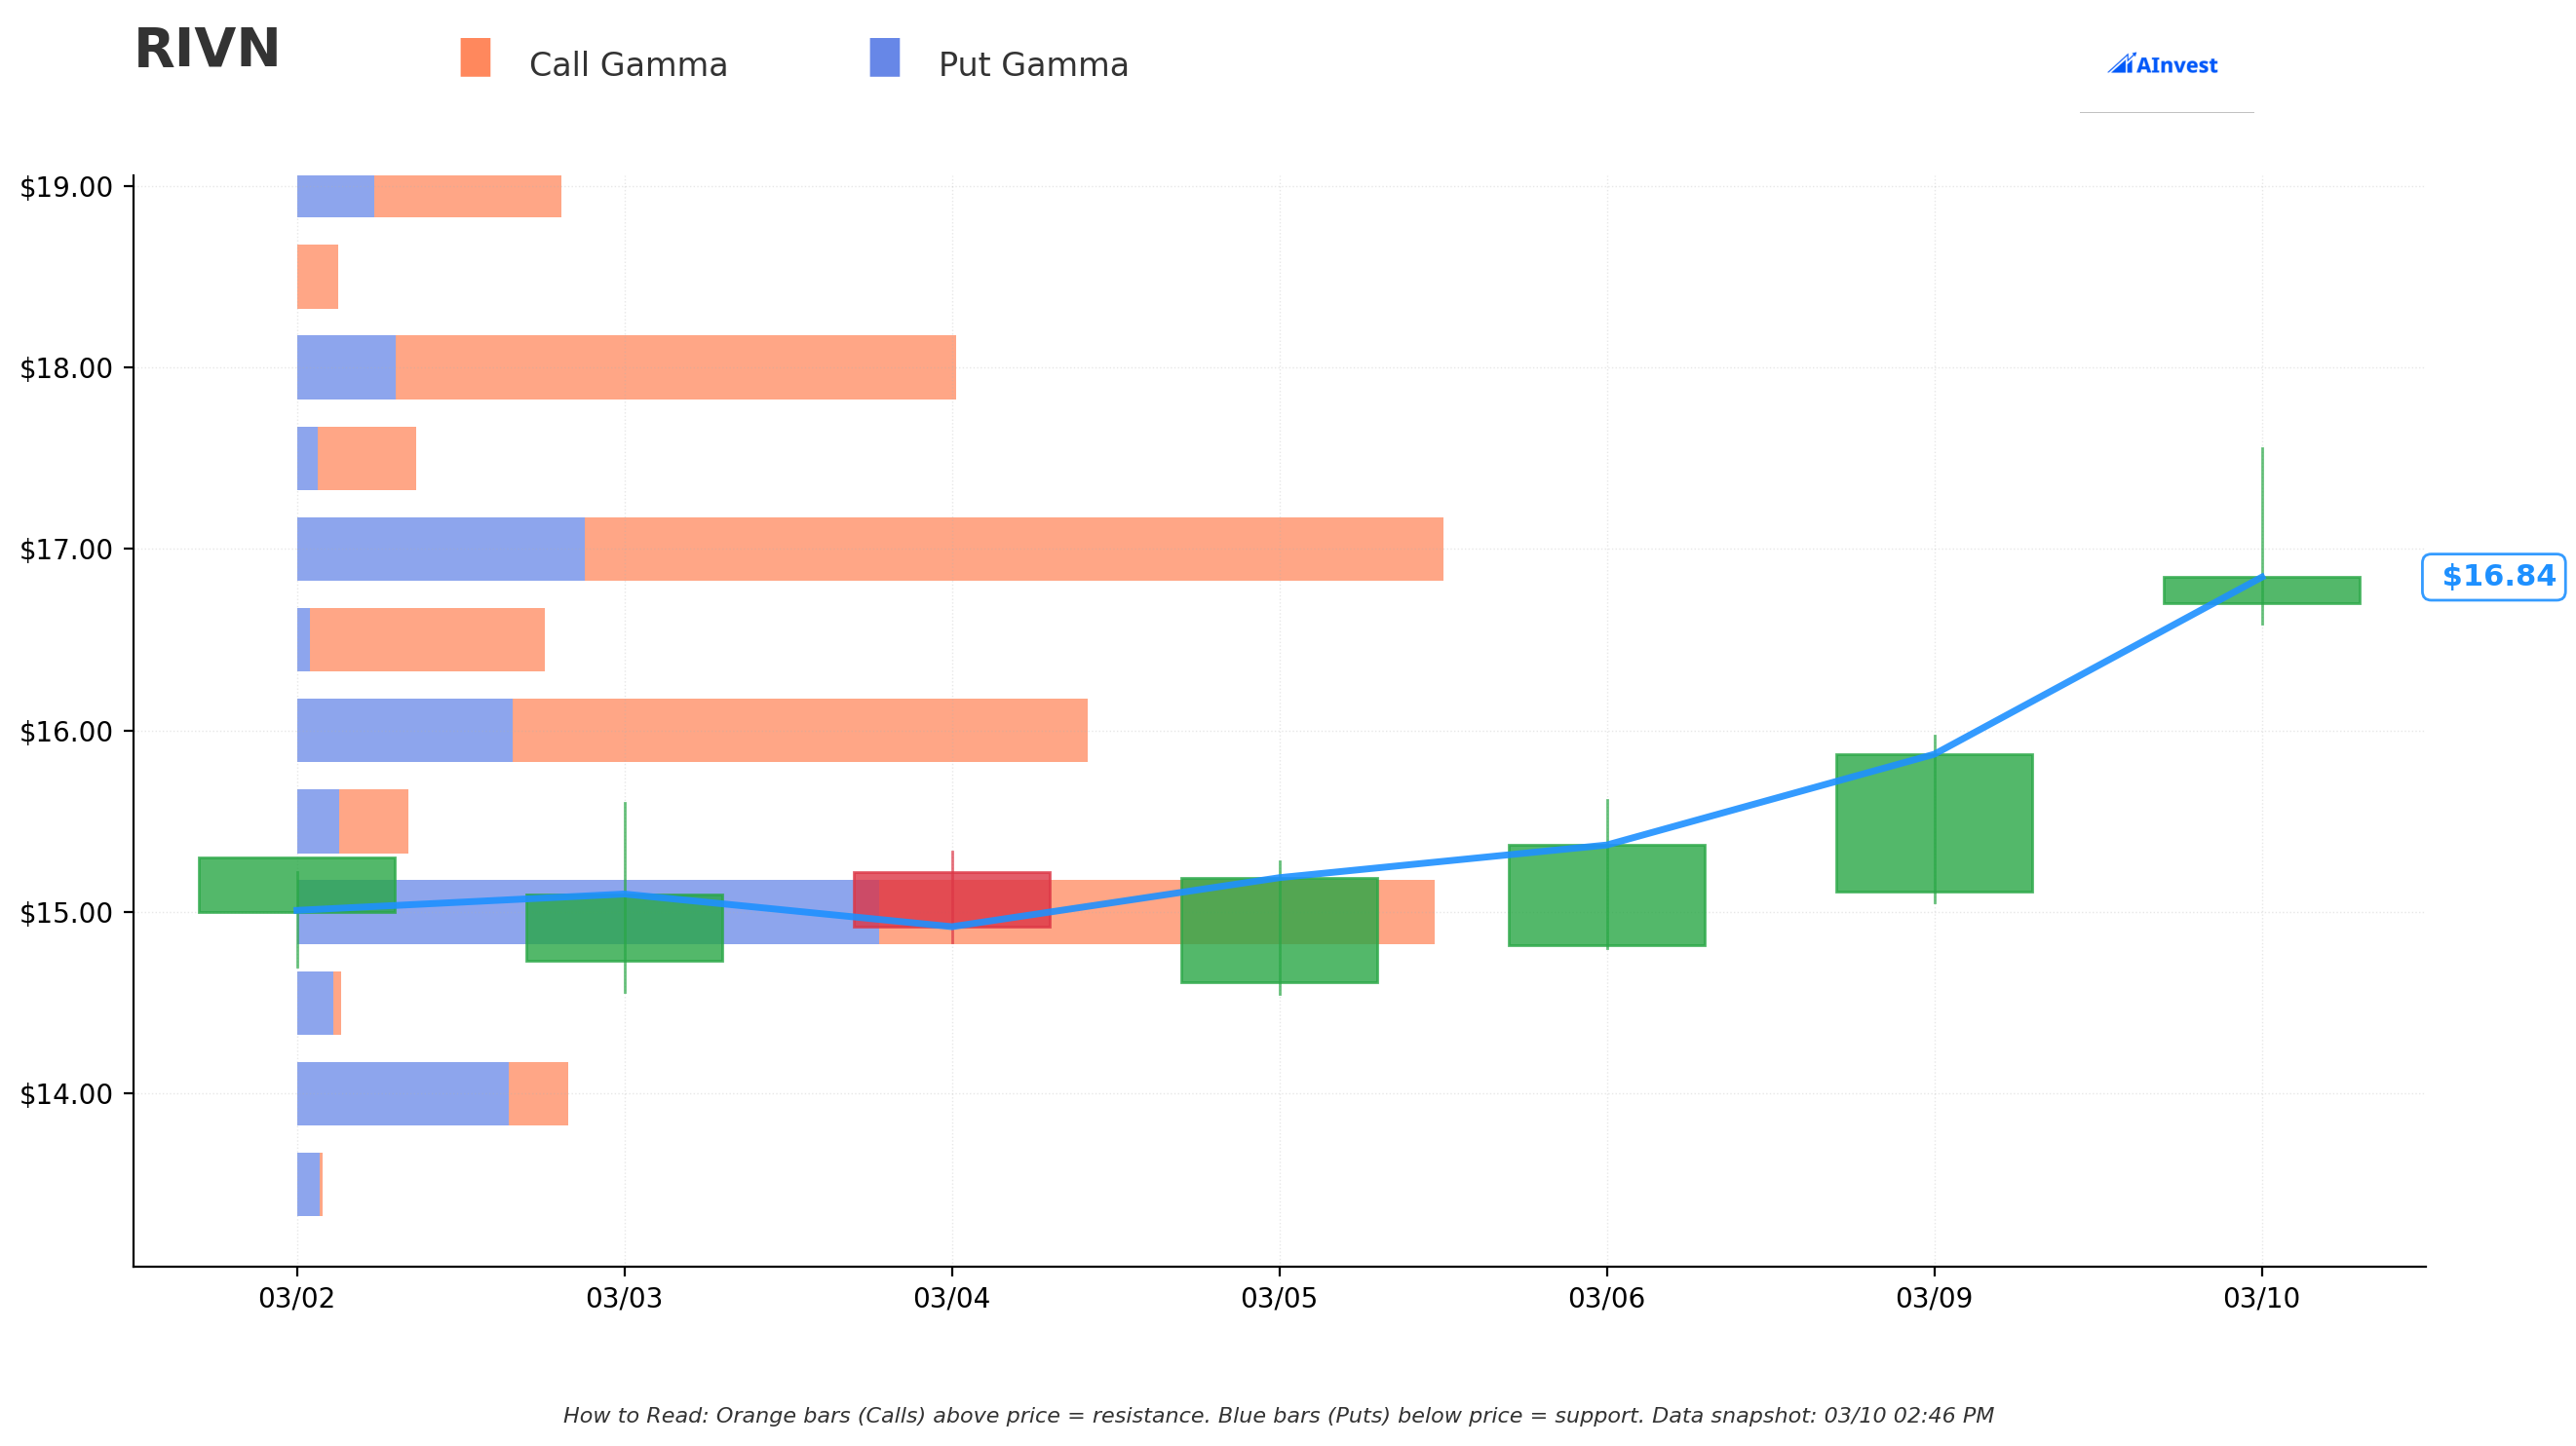The height and width of the screenshot is (1446, 2576).
Task: Select the $14.00 y-axis label
Action: click(66, 1095)
